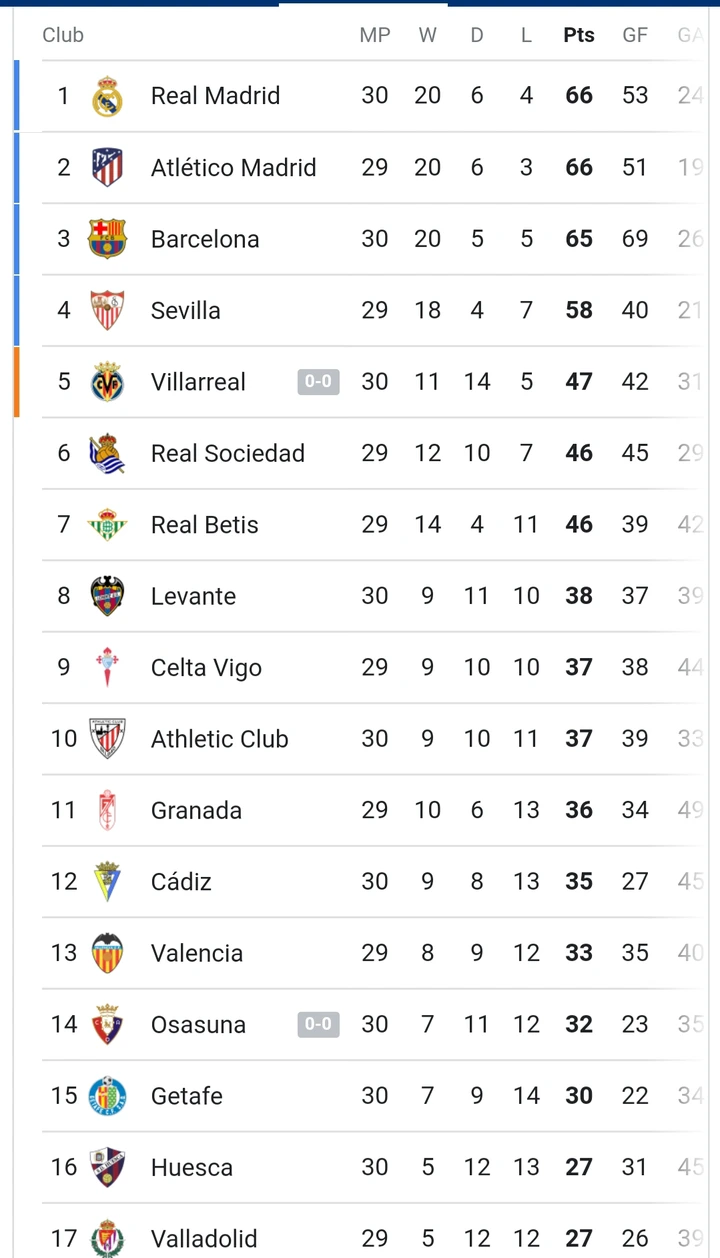Viewport: 720px width, 1258px height.
Task: Click the MP column header
Action: tap(374, 35)
